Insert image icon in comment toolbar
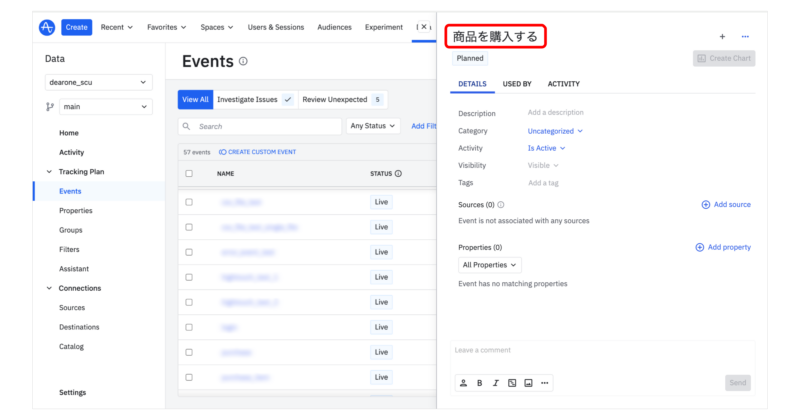The image size is (800, 420). click(528, 383)
